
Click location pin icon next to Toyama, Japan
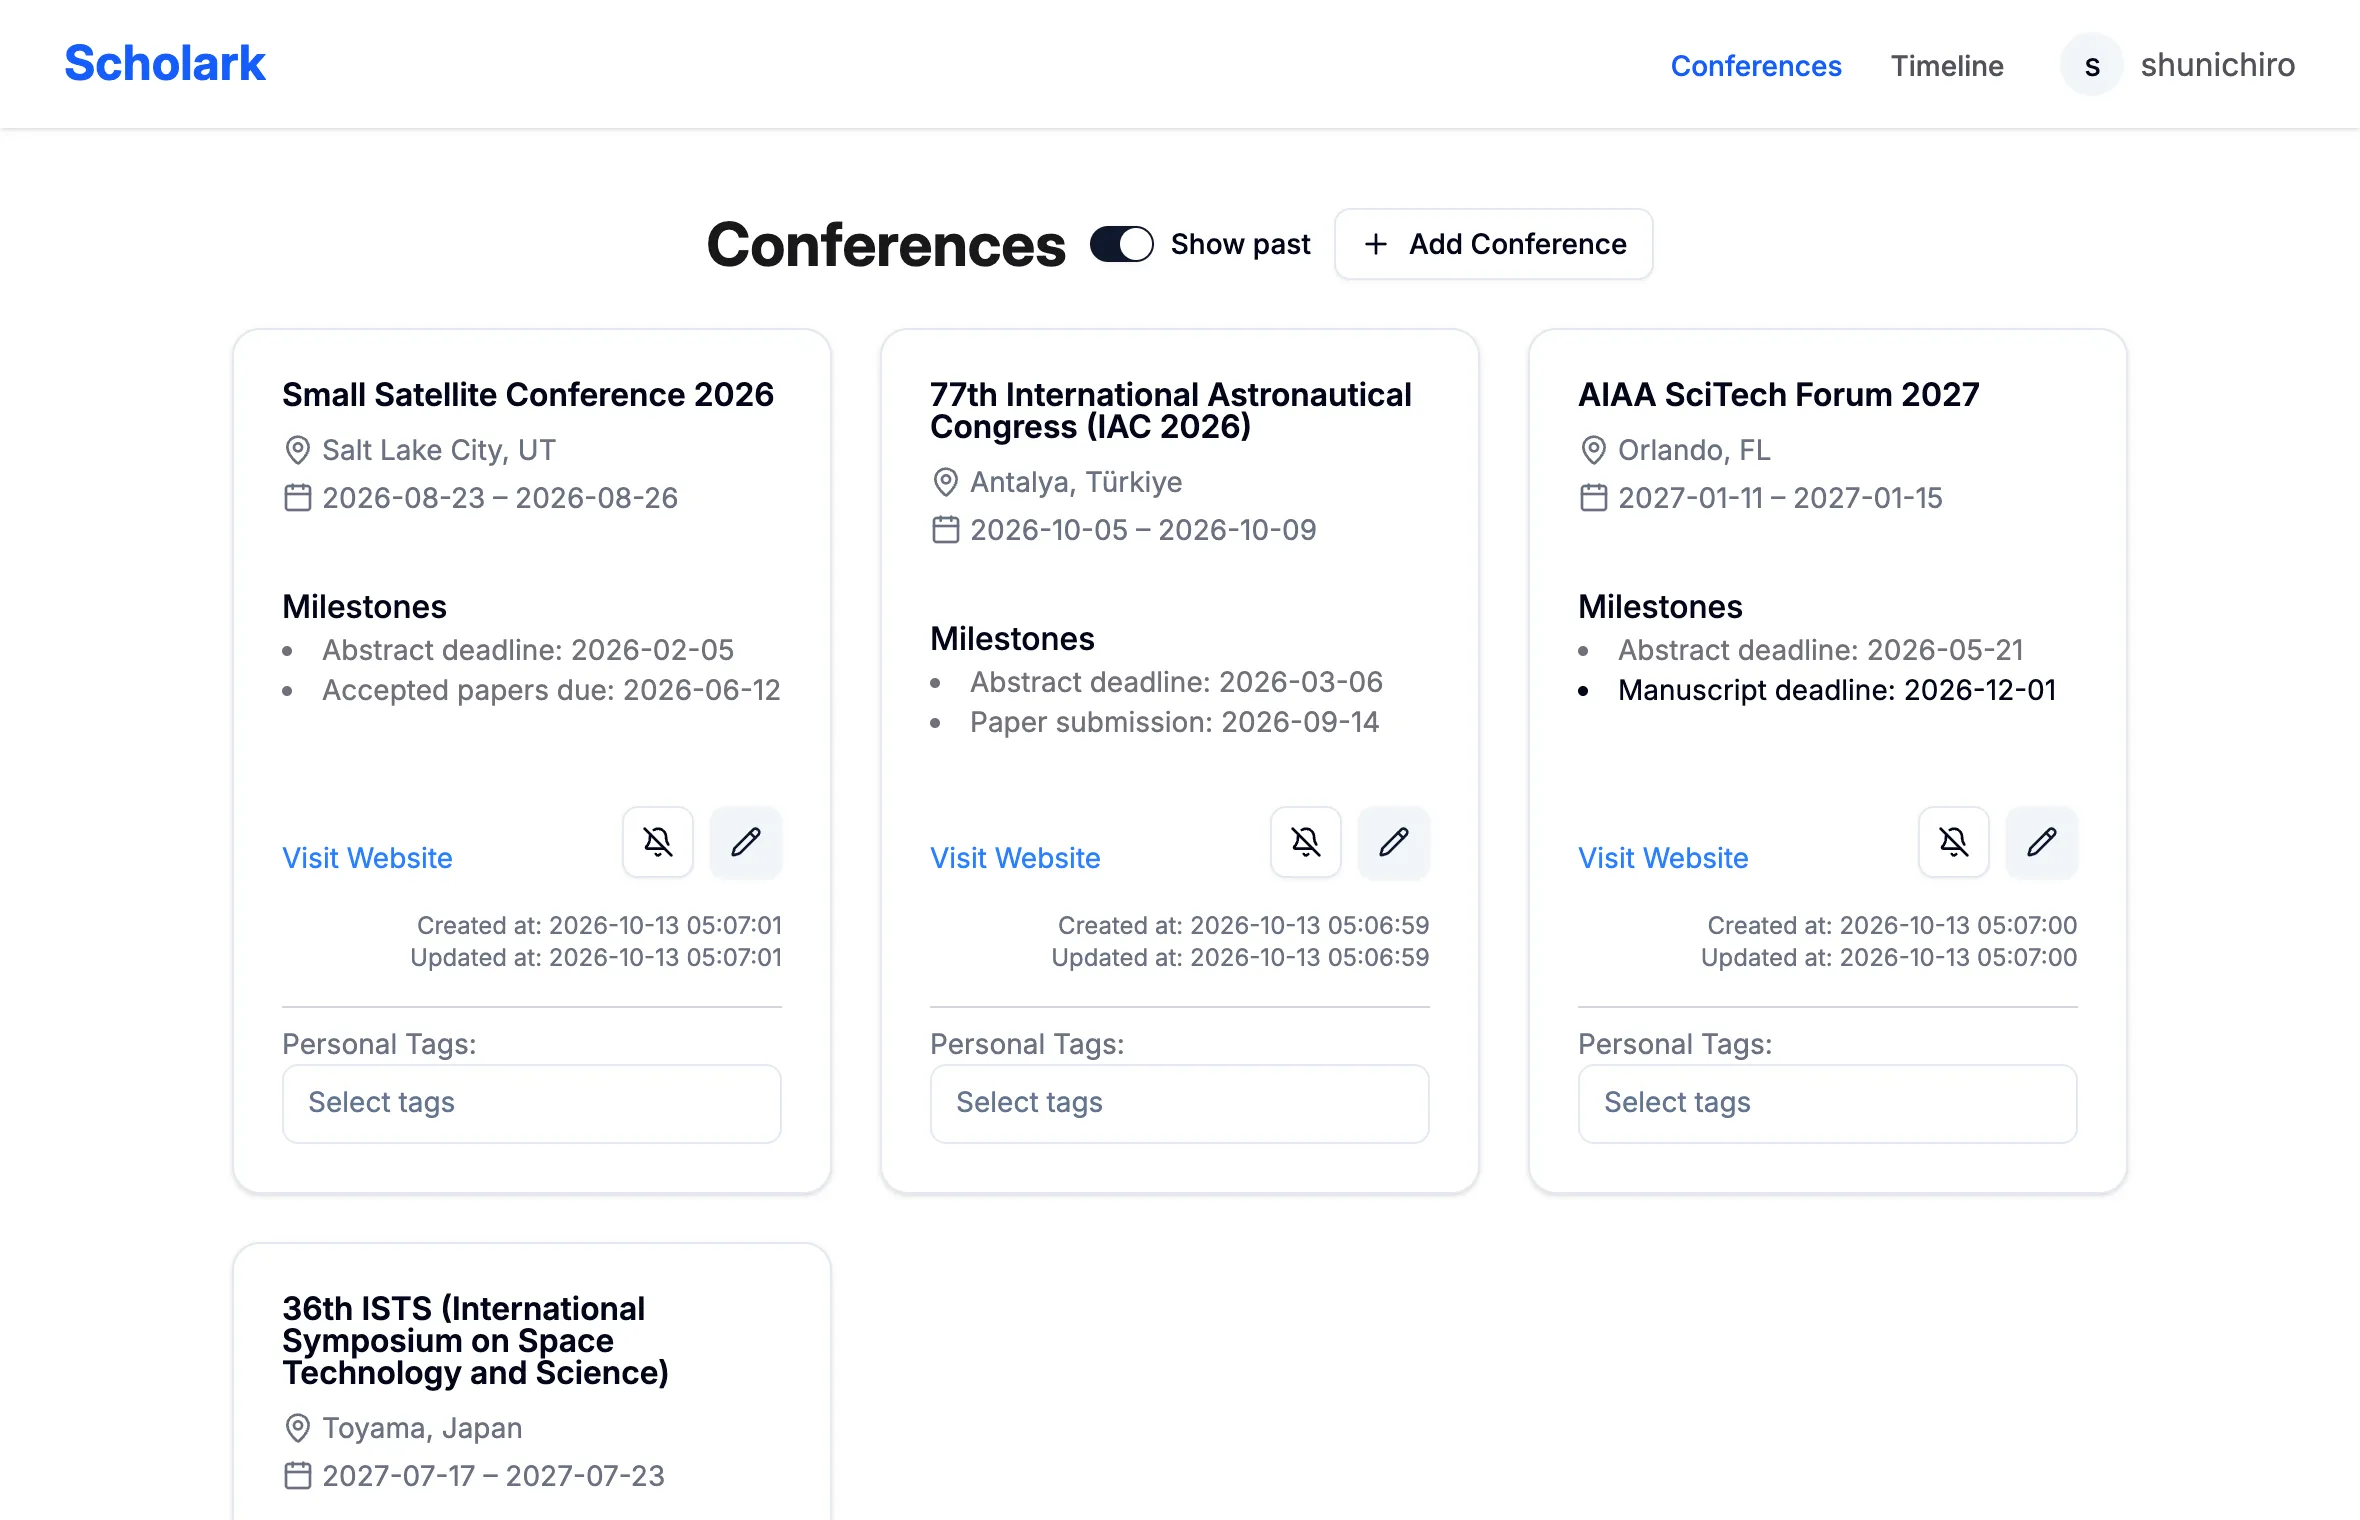(x=298, y=1428)
